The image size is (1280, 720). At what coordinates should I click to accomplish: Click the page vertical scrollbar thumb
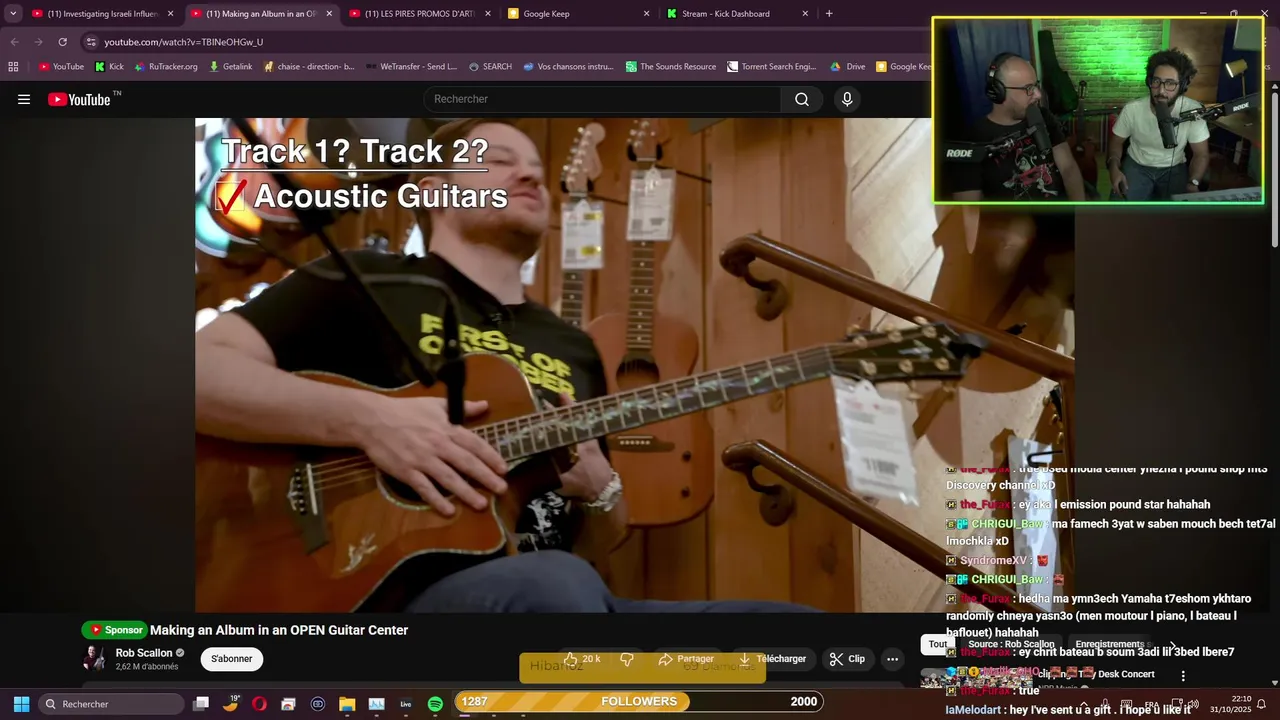pos(1274,168)
